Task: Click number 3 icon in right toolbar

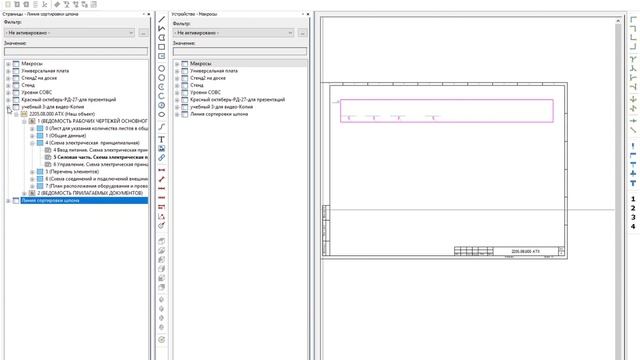Action: (633, 218)
